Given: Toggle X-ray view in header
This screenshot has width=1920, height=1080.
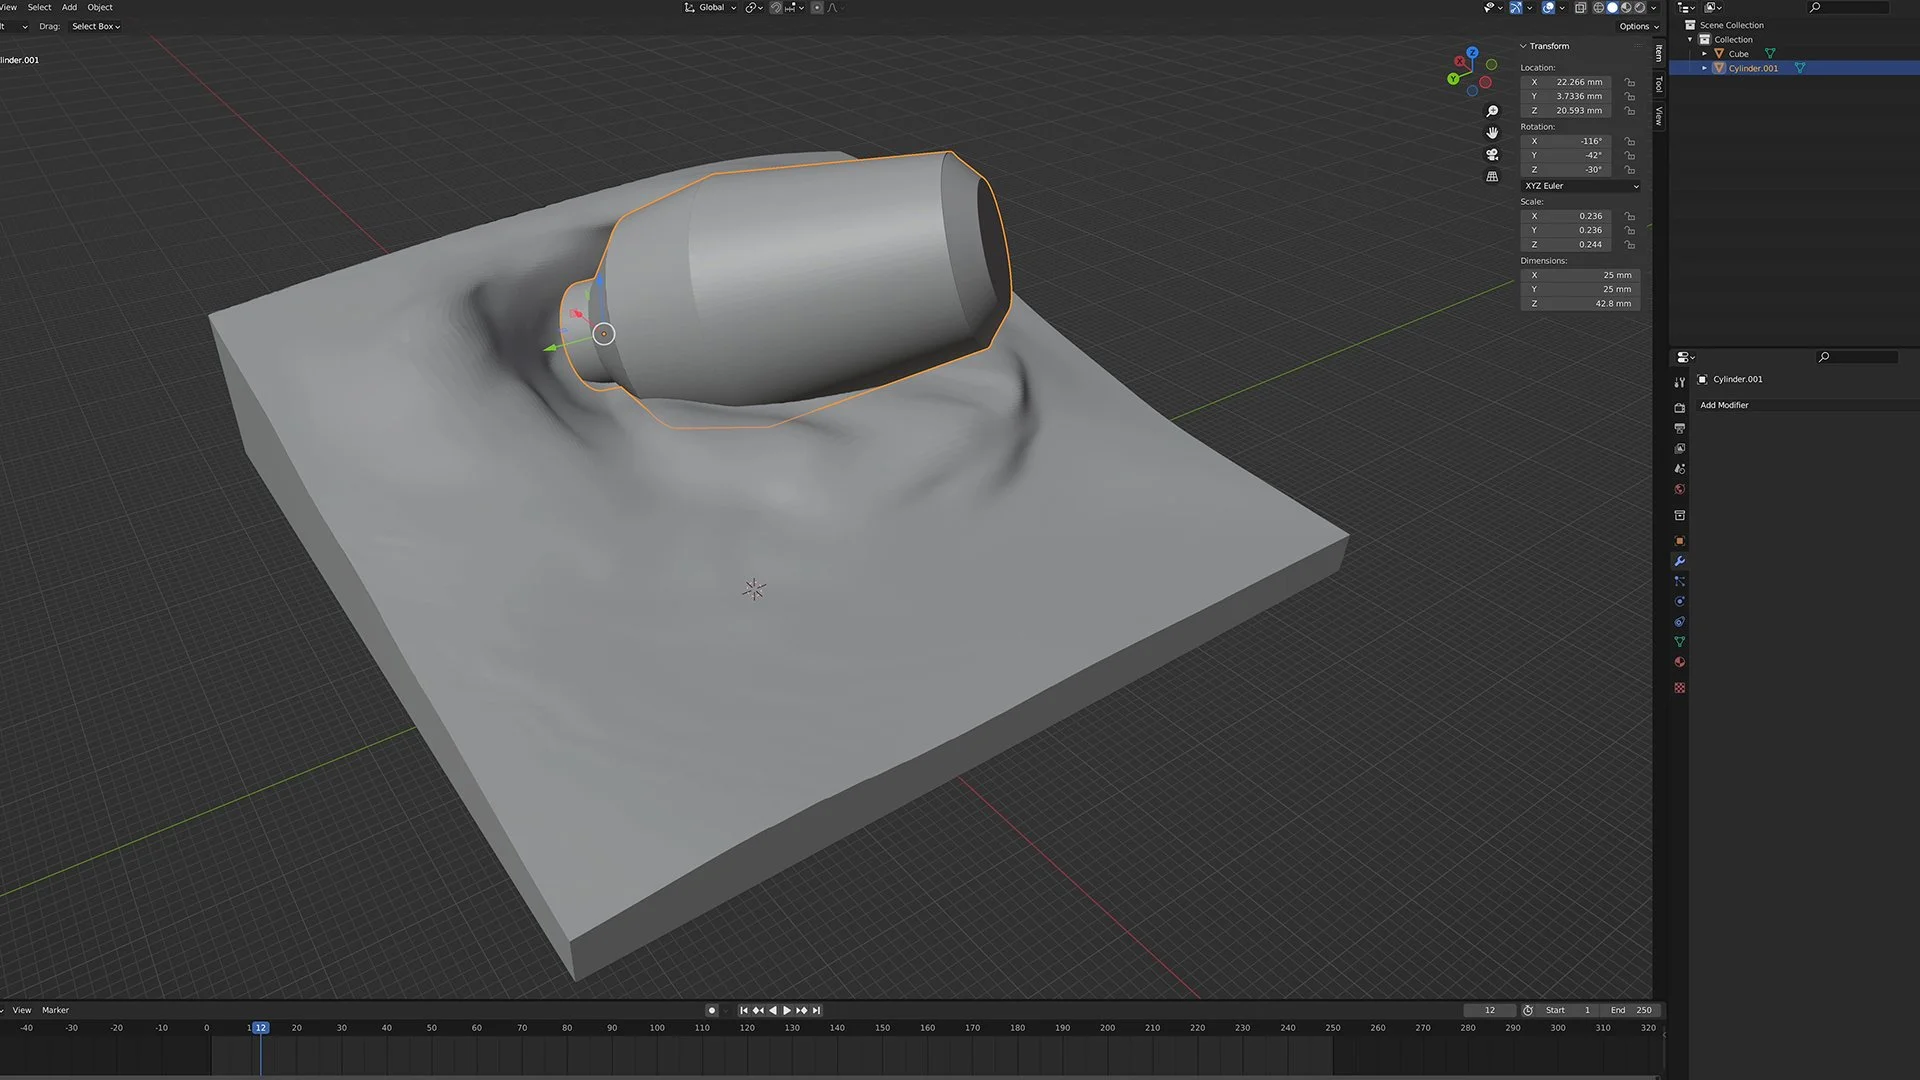Looking at the screenshot, I should (1580, 8).
